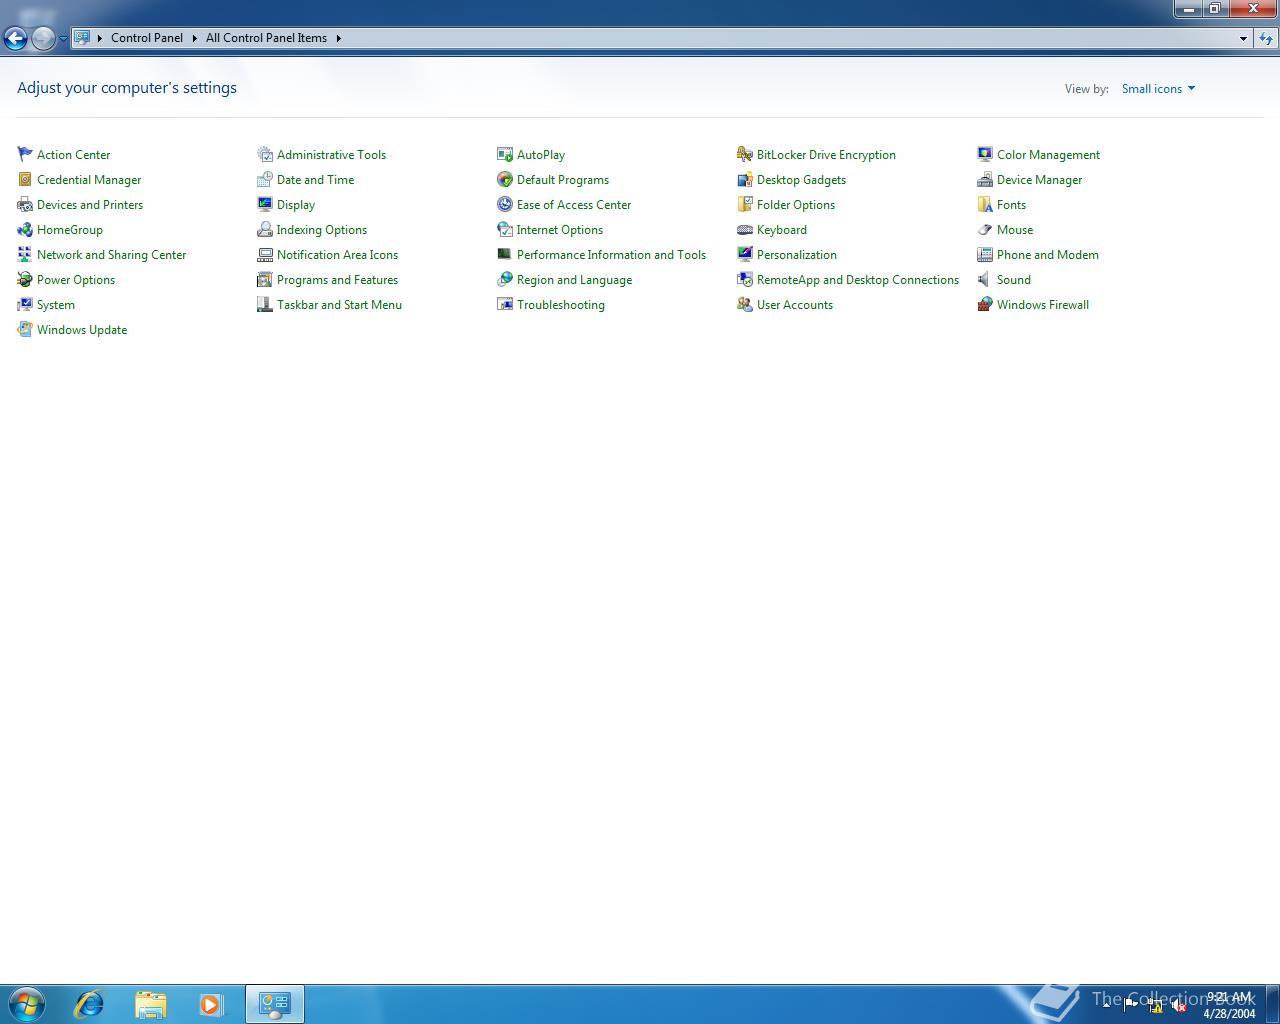Expand the Control Panel breadcrumb arrow

[x=194, y=38]
